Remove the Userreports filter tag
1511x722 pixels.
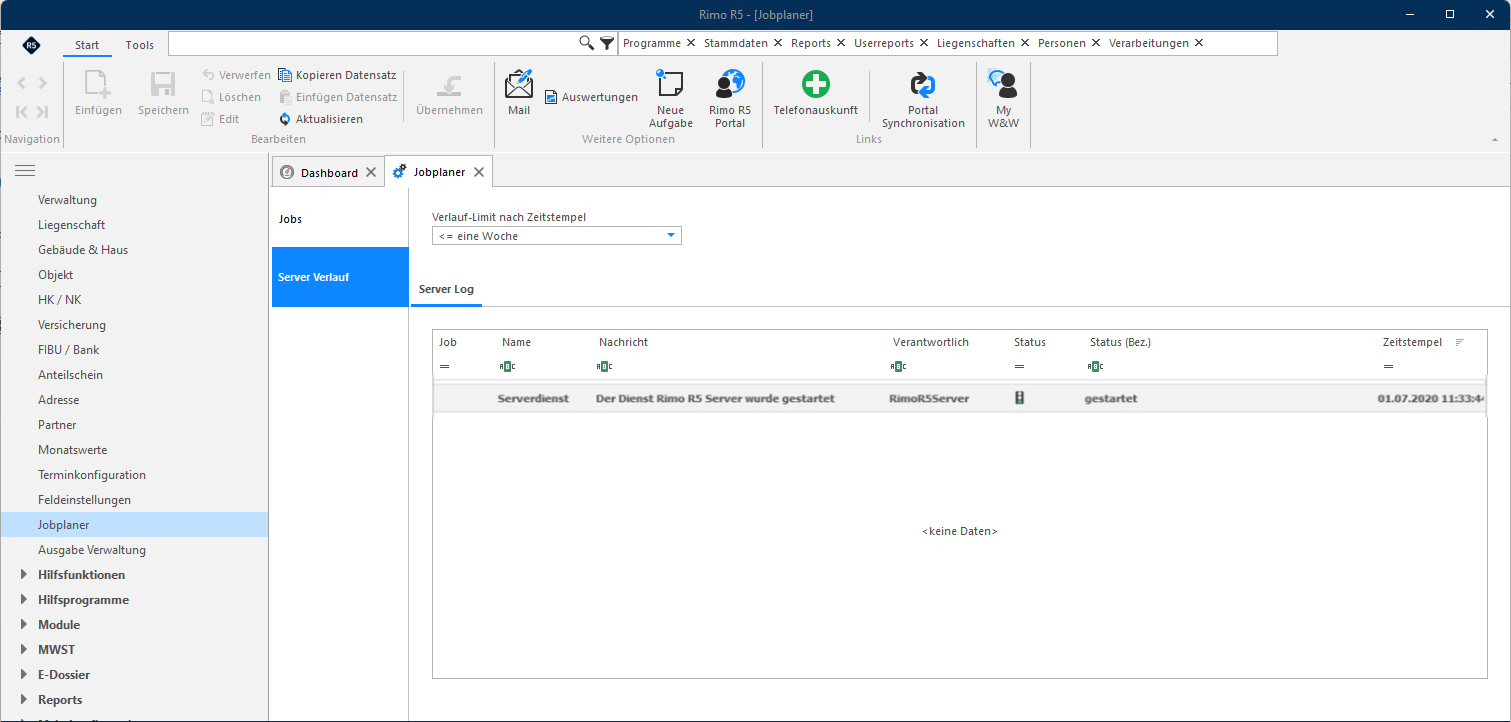pyautogui.click(x=924, y=43)
